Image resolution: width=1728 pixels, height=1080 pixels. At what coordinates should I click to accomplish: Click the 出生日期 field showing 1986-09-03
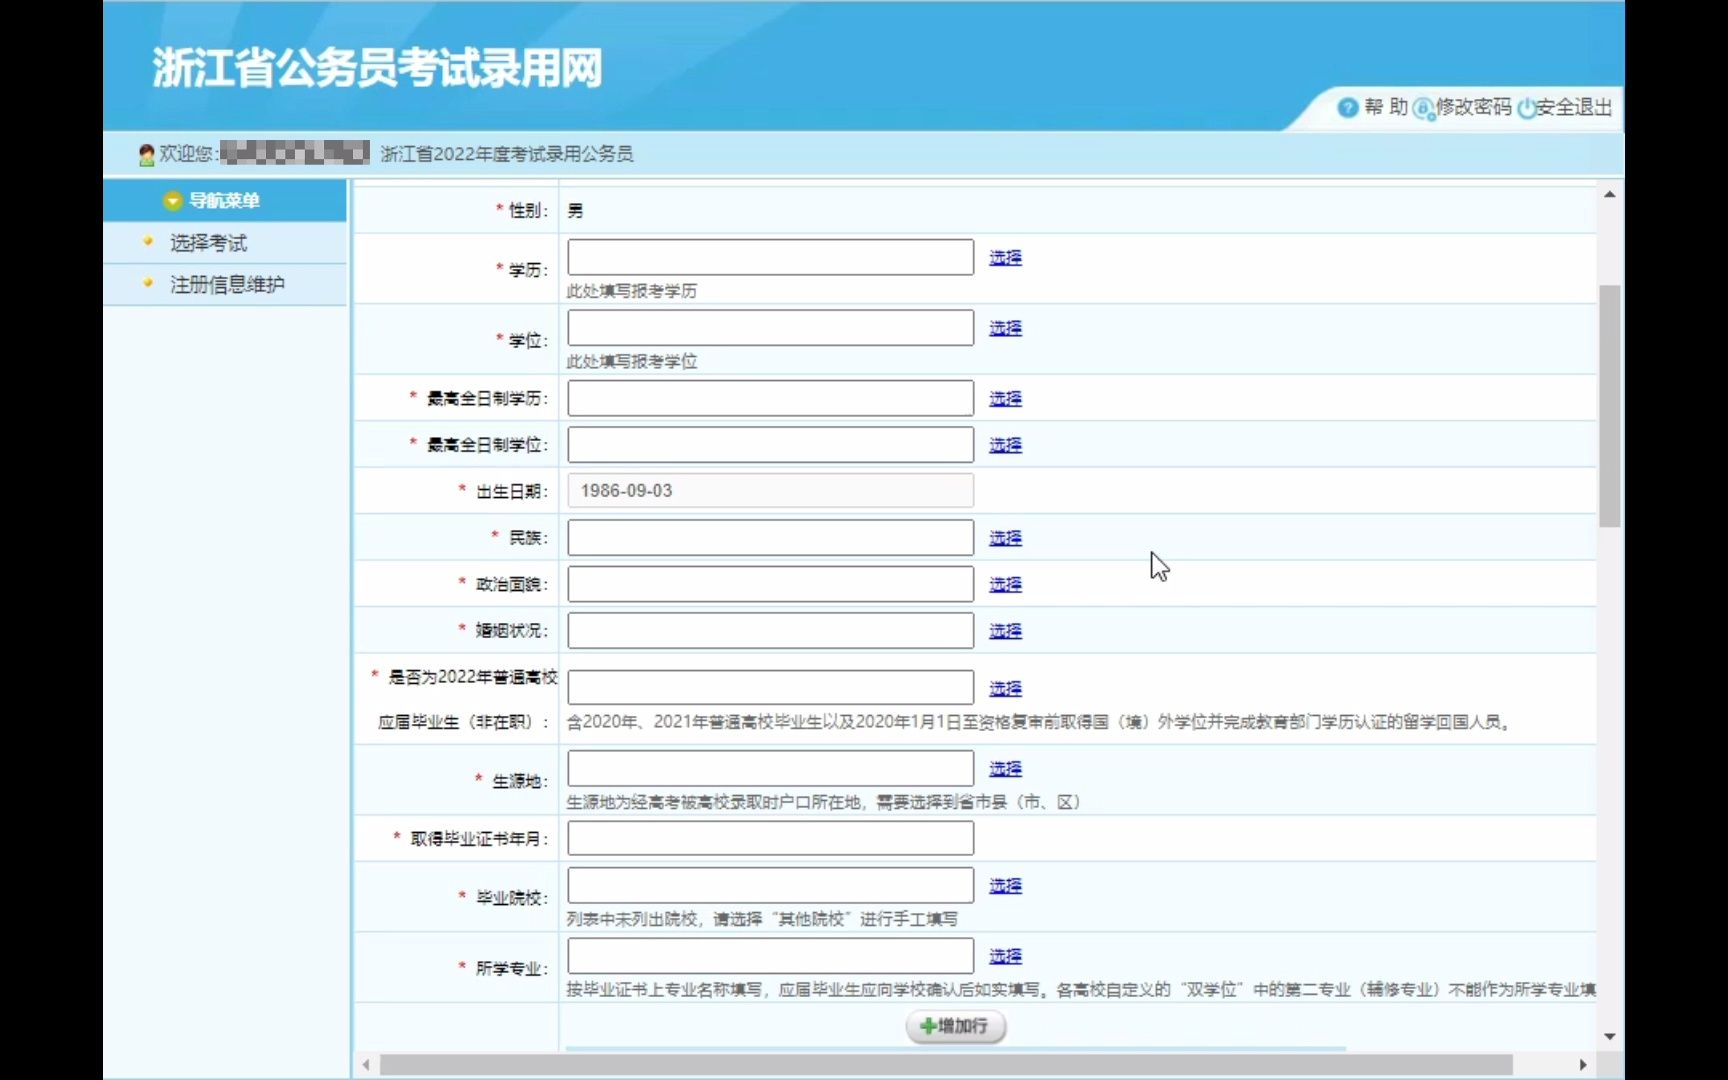(x=770, y=490)
